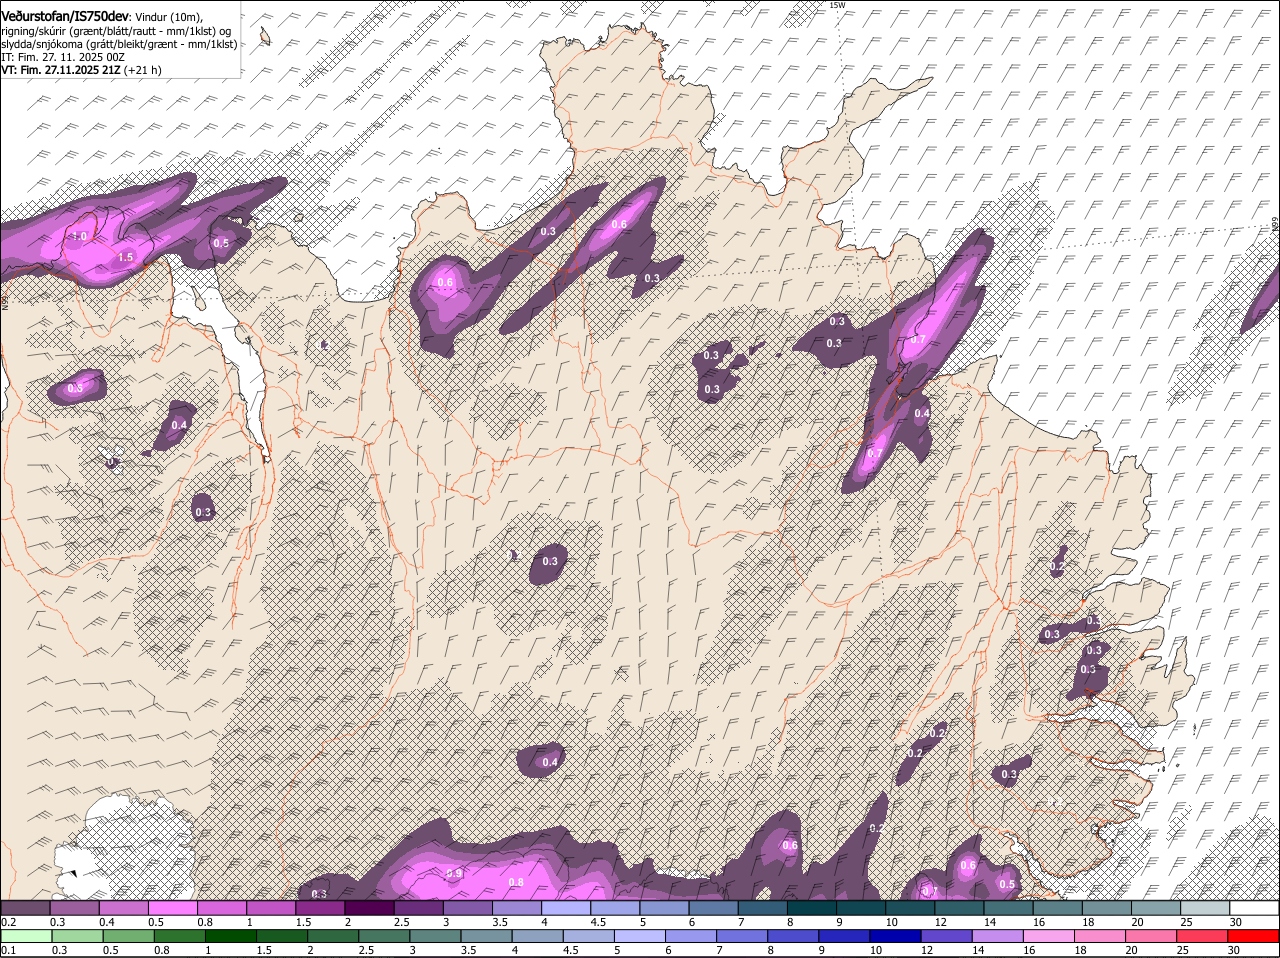Select the bright pink swatch at 0.5 in purple legend
1280x958 pixels.
click(x=172, y=908)
